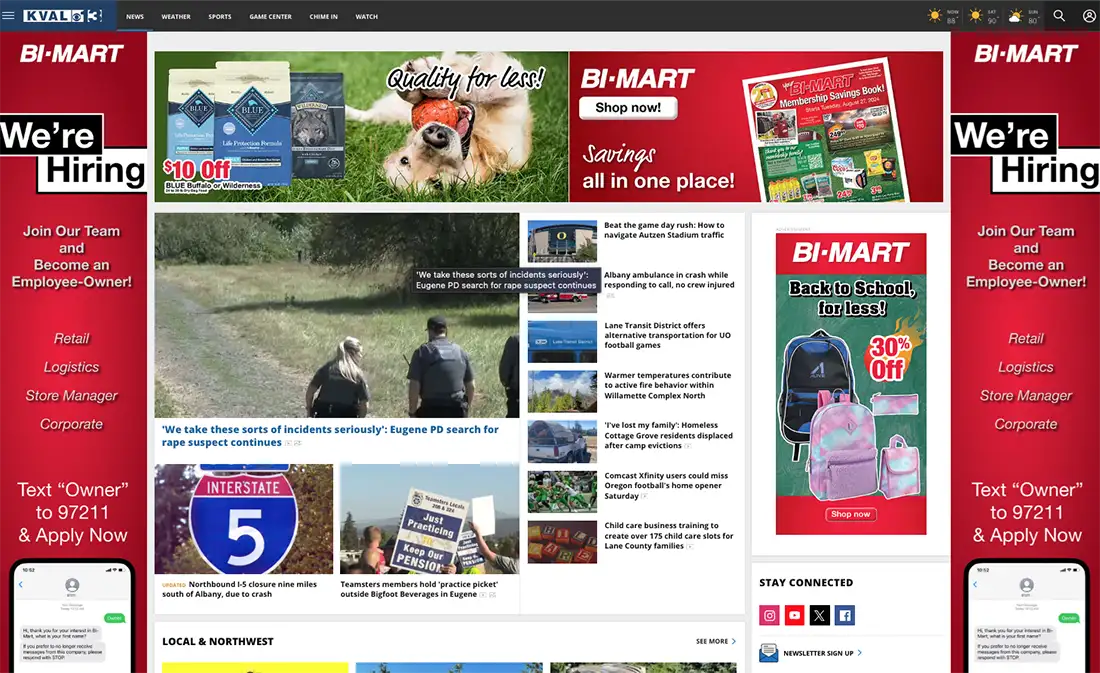This screenshot has width=1100, height=673.
Task: Open the Eugene PD rape suspect headline
Action: pos(330,436)
